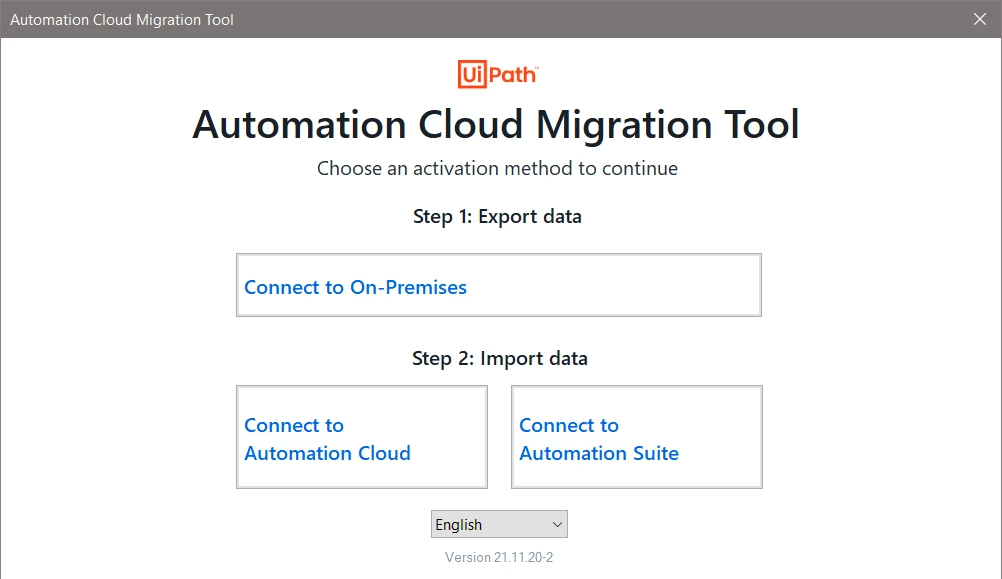1002x579 pixels.
Task: Expand the English language dropdown
Action: coord(499,524)
